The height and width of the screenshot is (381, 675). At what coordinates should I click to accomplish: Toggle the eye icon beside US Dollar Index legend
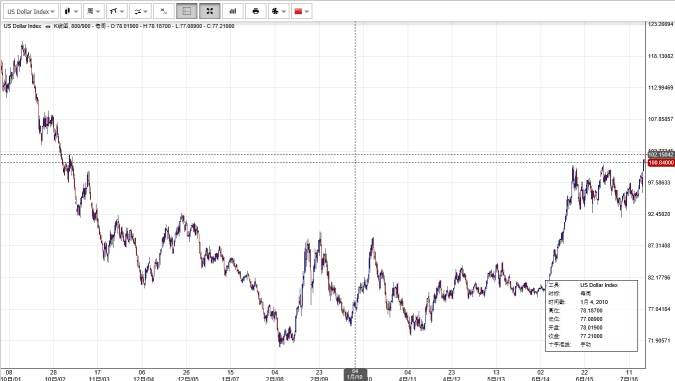48,26
